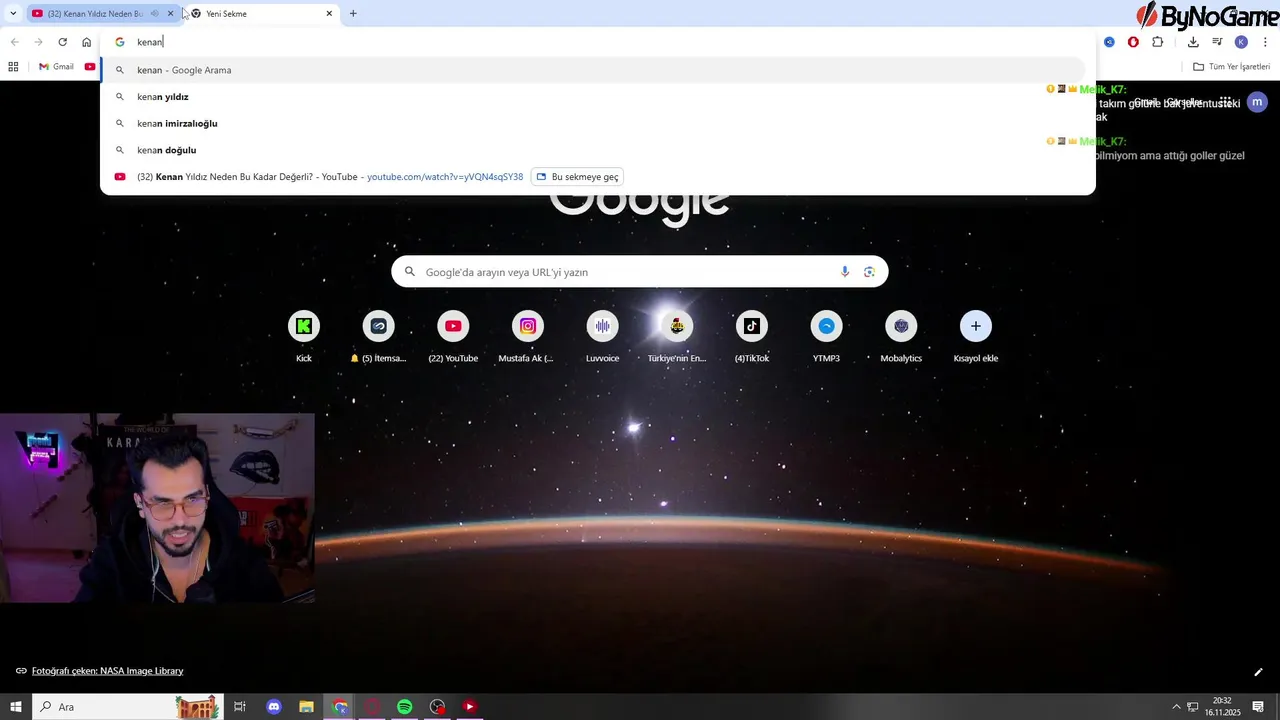Open File Explorer from the taskbar

[306, 707]
